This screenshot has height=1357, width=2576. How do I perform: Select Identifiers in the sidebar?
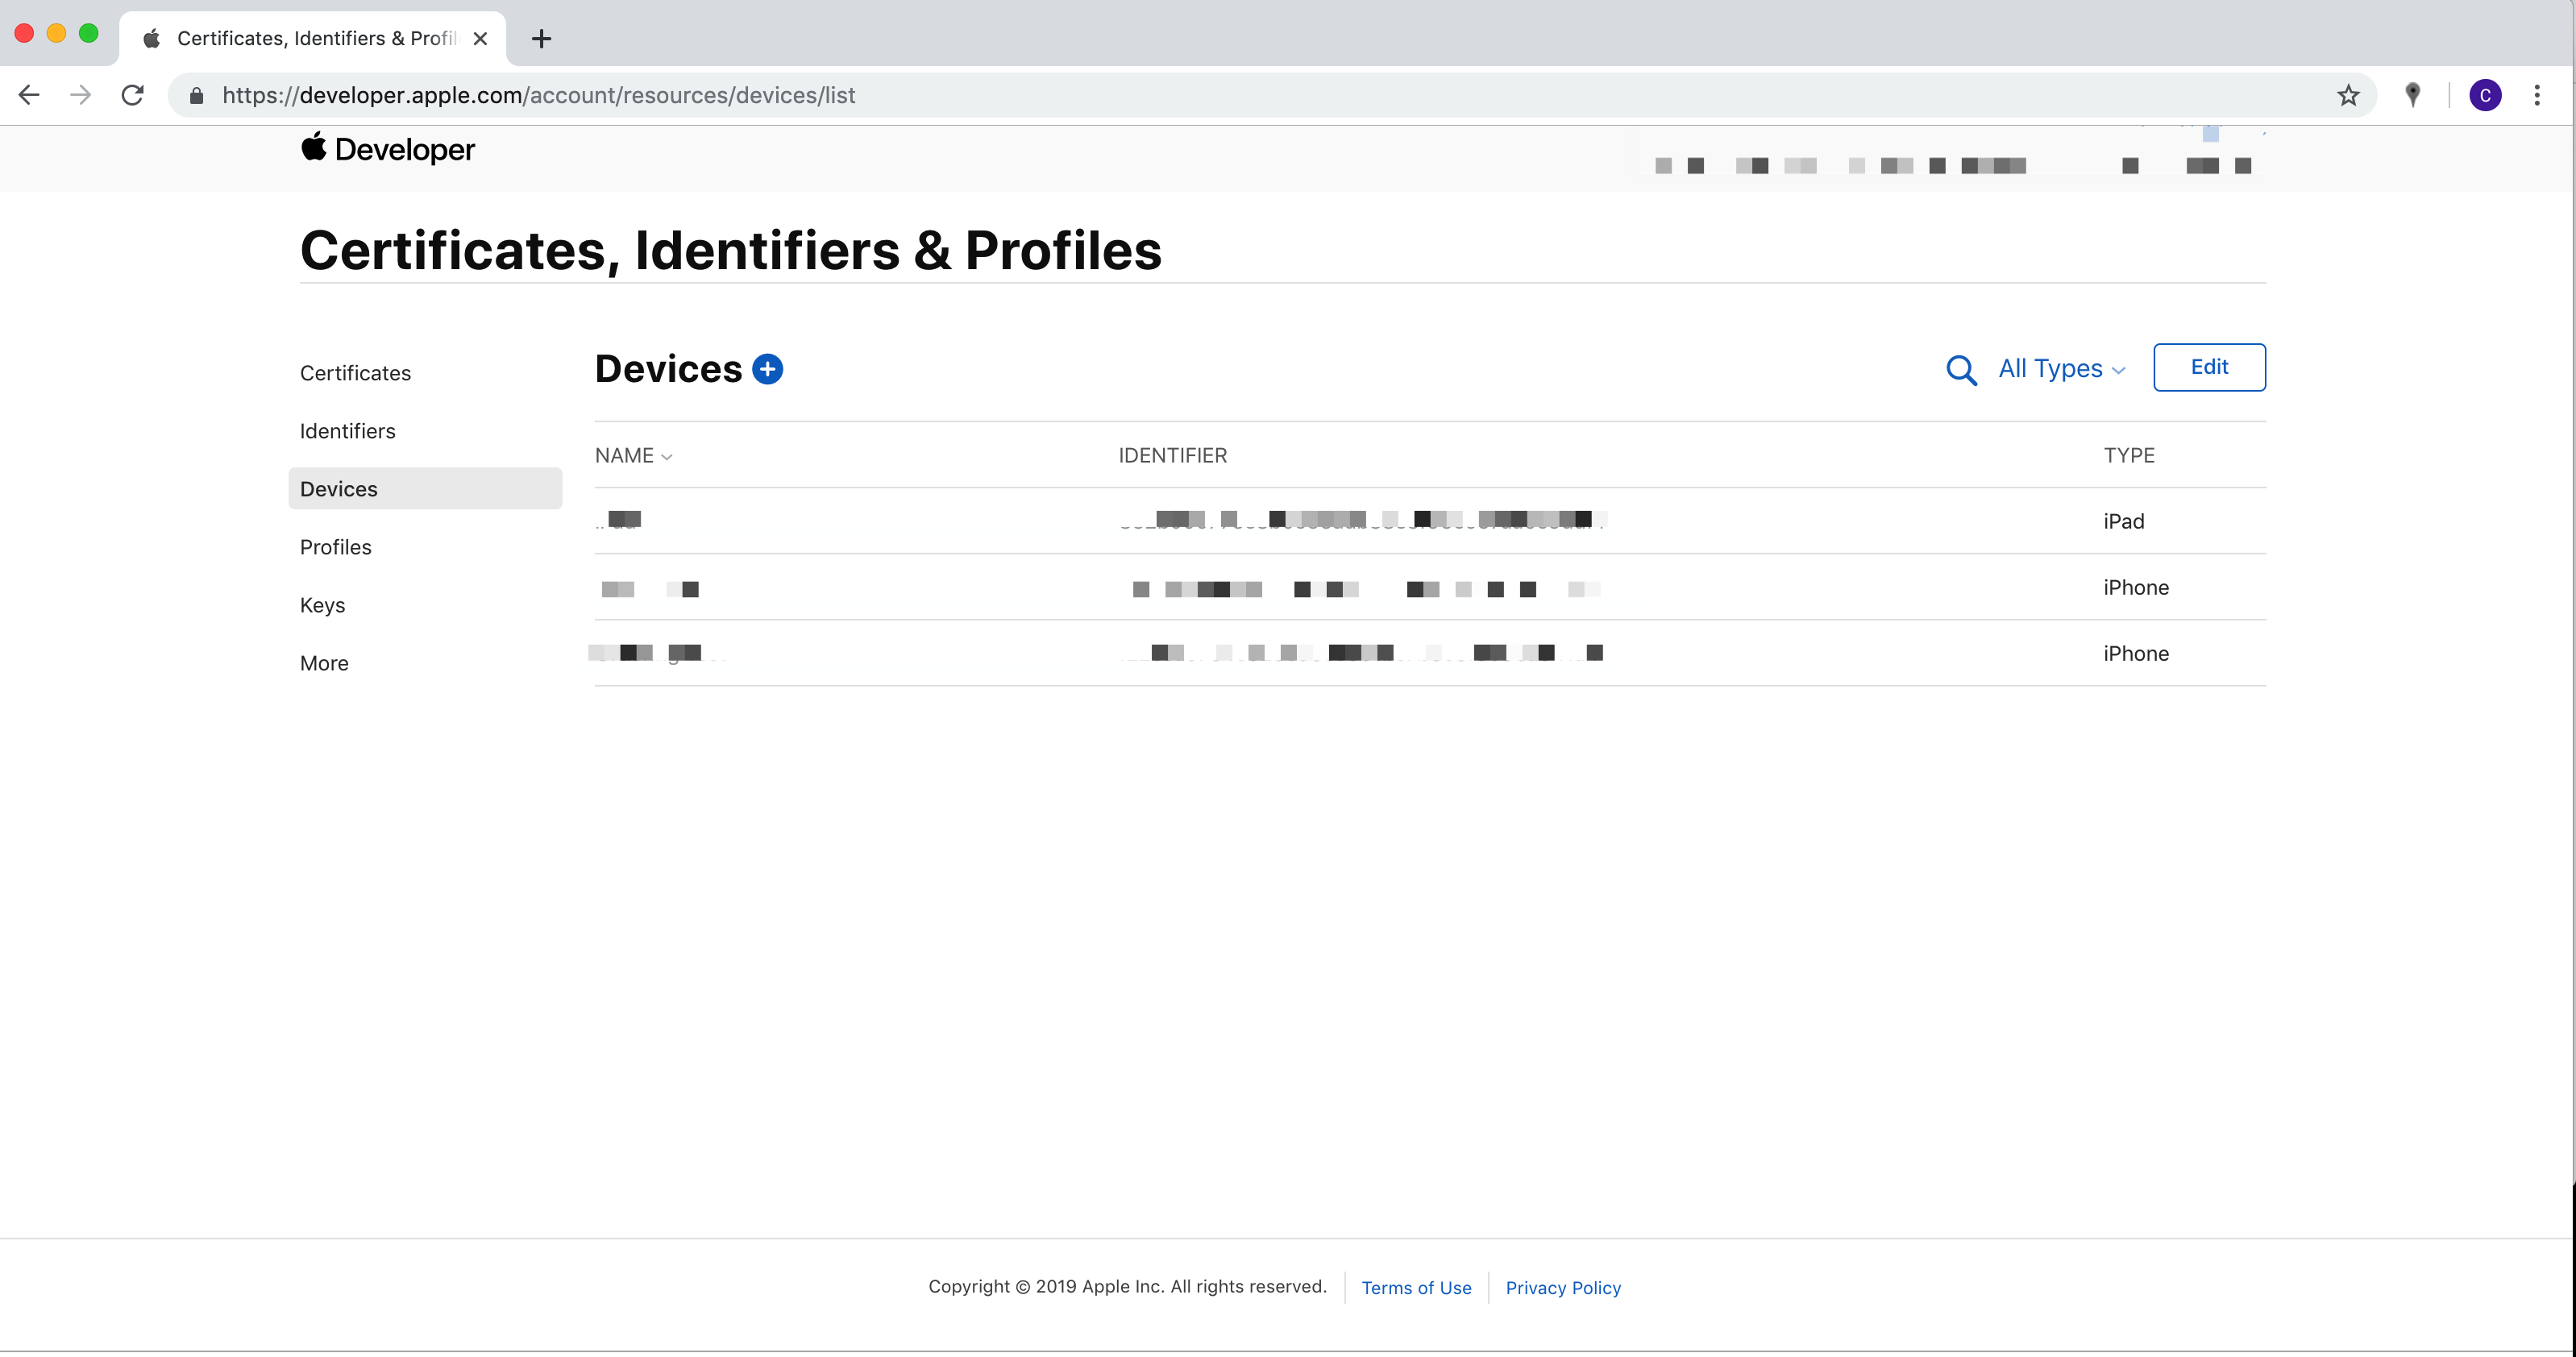(347, 431)
